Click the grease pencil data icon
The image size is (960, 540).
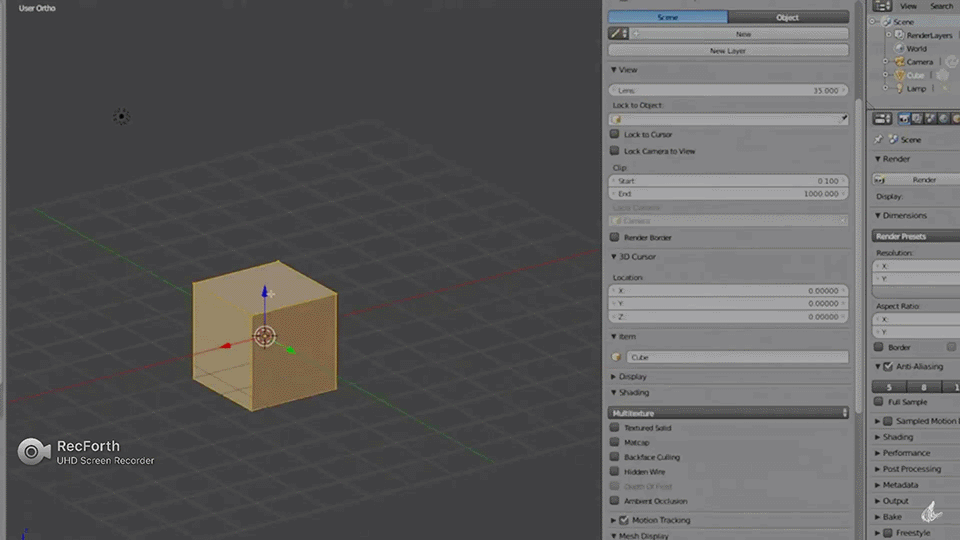click(618, 34)
